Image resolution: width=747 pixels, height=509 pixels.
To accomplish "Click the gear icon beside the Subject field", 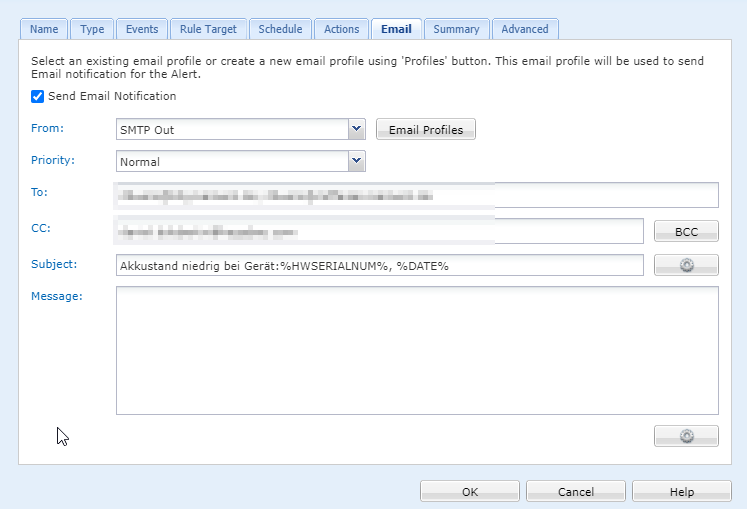I will tap(686, 265).
